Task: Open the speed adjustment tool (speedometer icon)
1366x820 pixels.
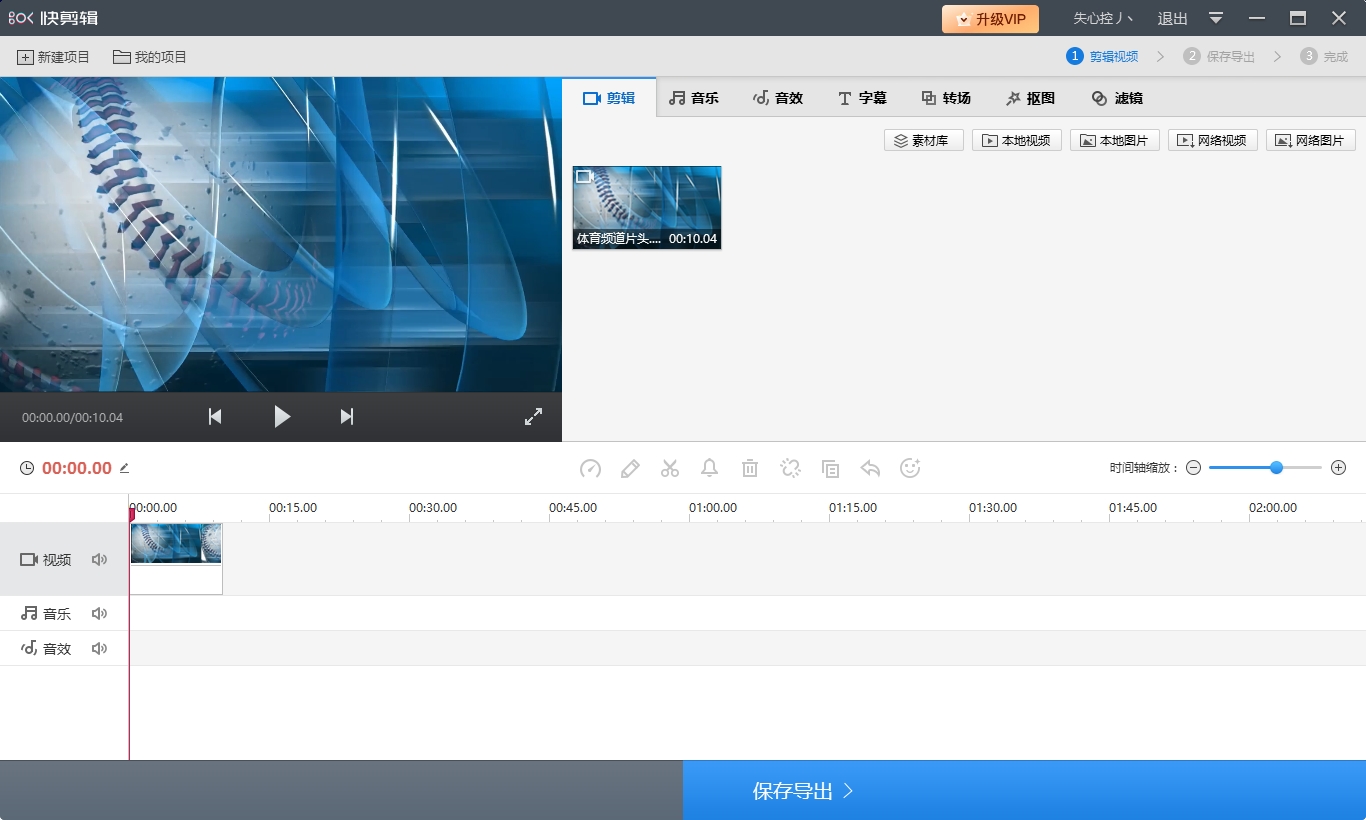Action: click(x=590, y=468)
